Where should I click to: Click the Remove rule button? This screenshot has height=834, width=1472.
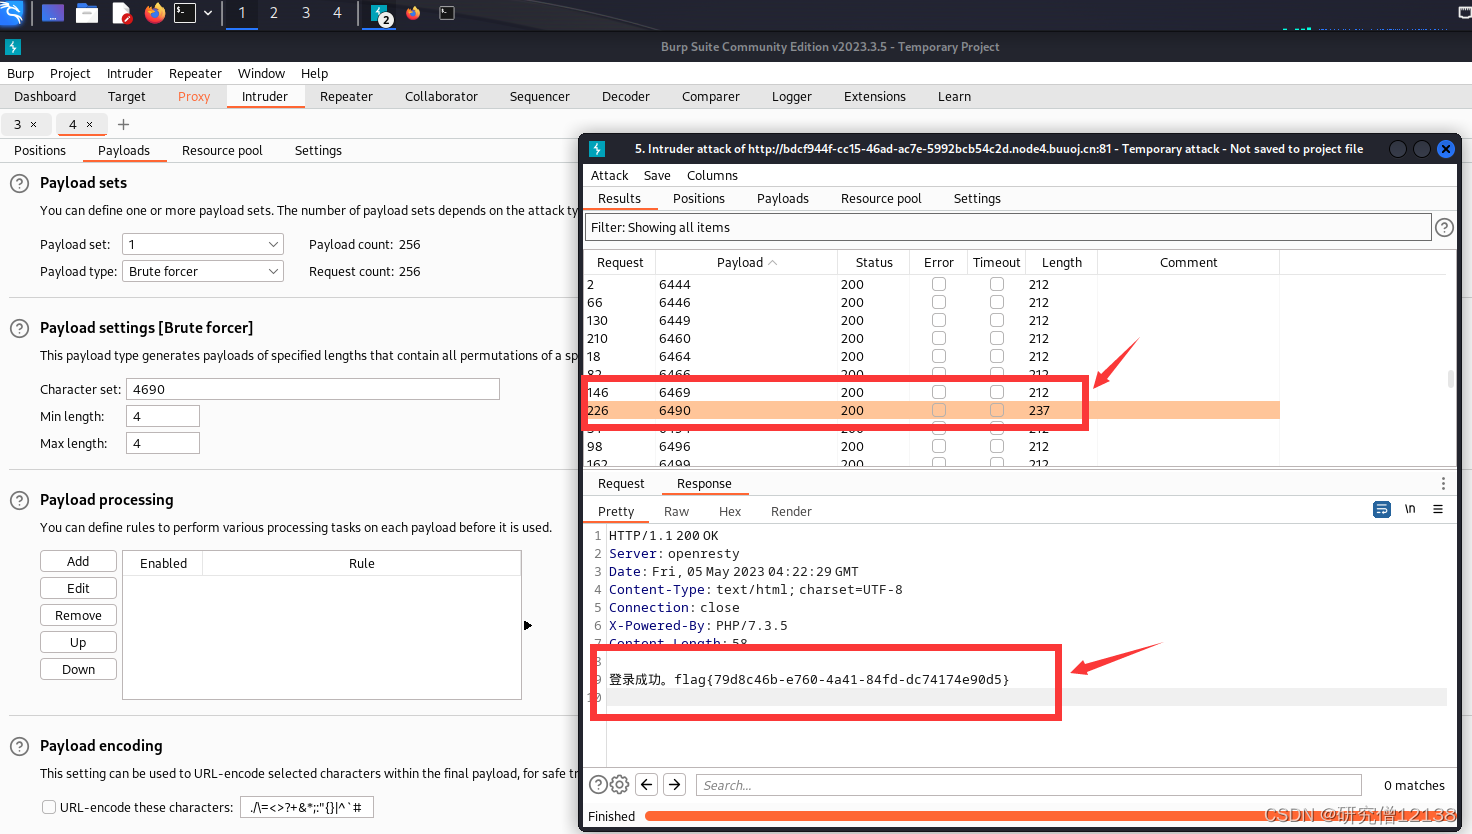tap(78, 615)
